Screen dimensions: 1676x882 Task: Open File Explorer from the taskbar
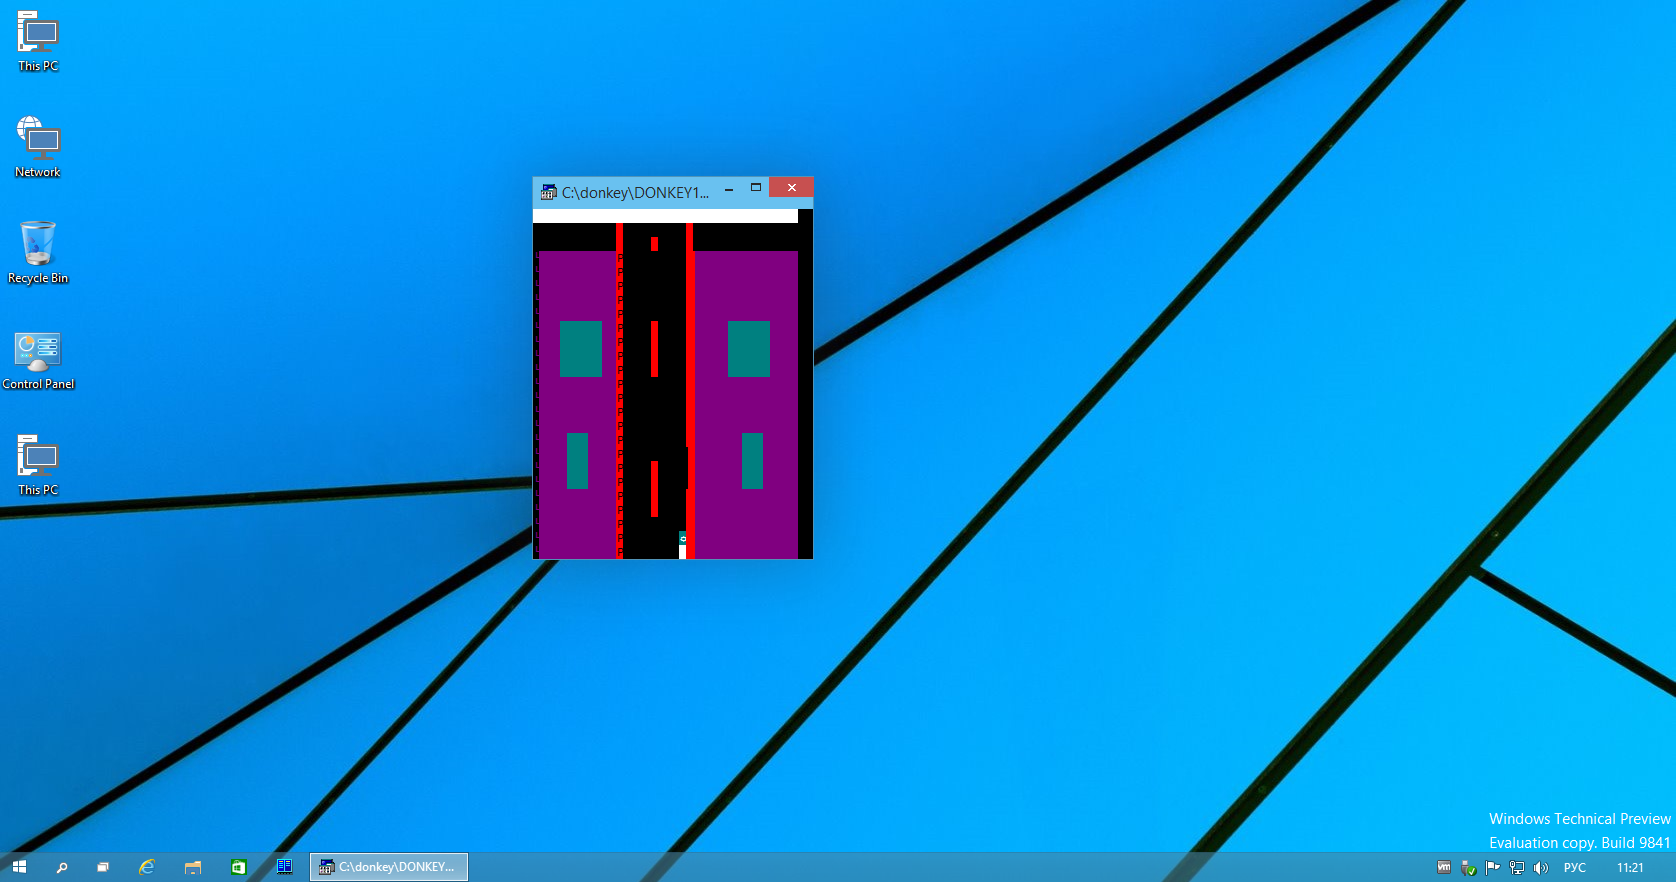tap(193, 867)
